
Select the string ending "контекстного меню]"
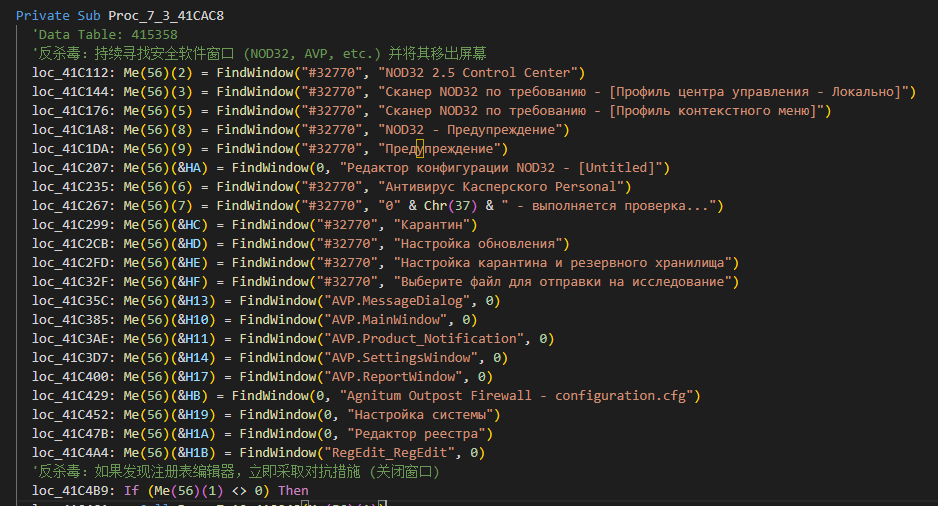click(x=601, y=111)
